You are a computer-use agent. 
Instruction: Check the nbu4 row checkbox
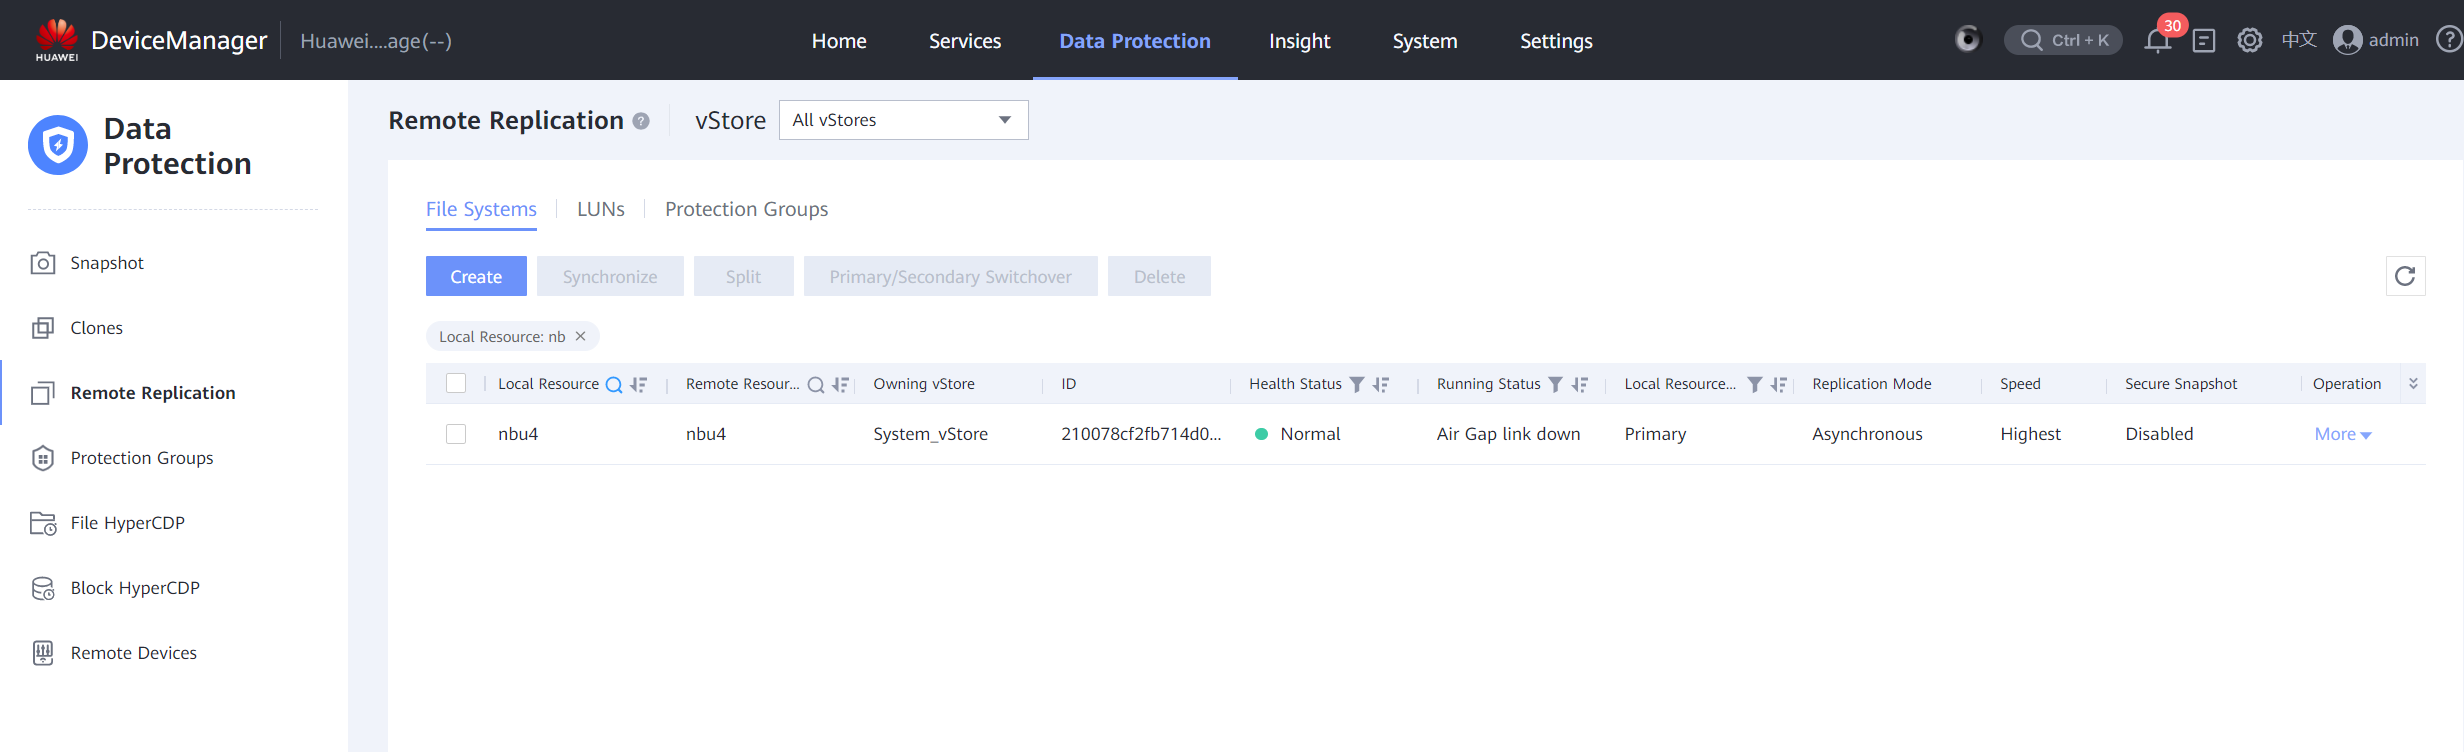tap(456, 434)
